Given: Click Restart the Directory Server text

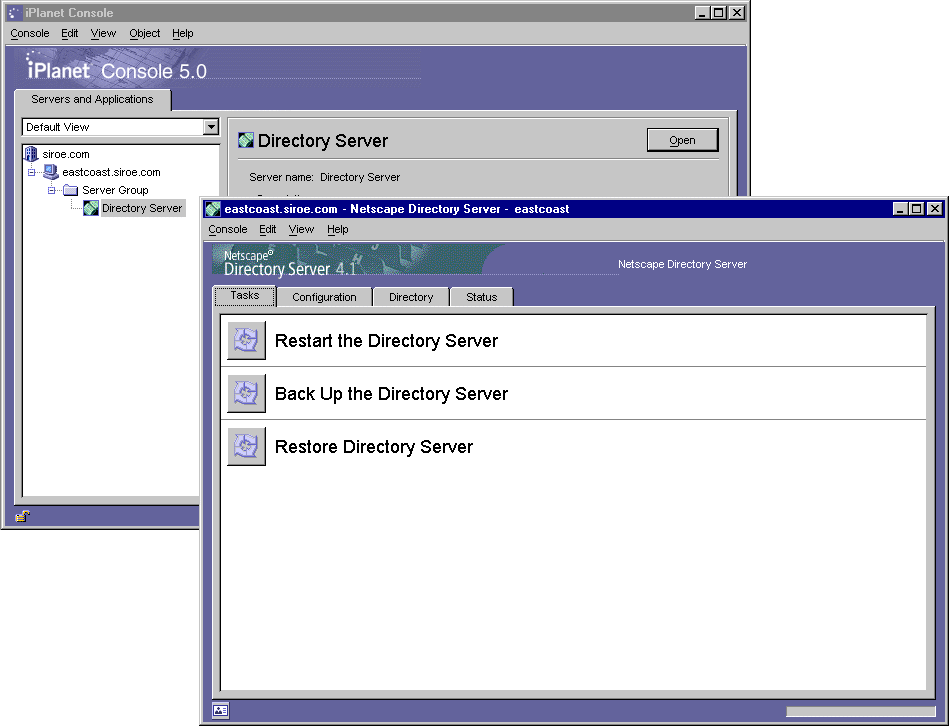Looking at the screenshot, I should click(386, 341).
